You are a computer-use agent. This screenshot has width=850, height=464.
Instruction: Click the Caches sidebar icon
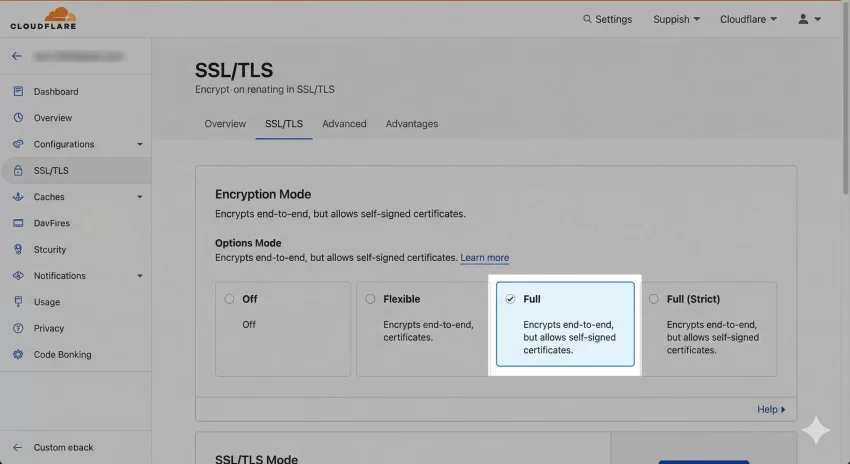tap(18, 196)
